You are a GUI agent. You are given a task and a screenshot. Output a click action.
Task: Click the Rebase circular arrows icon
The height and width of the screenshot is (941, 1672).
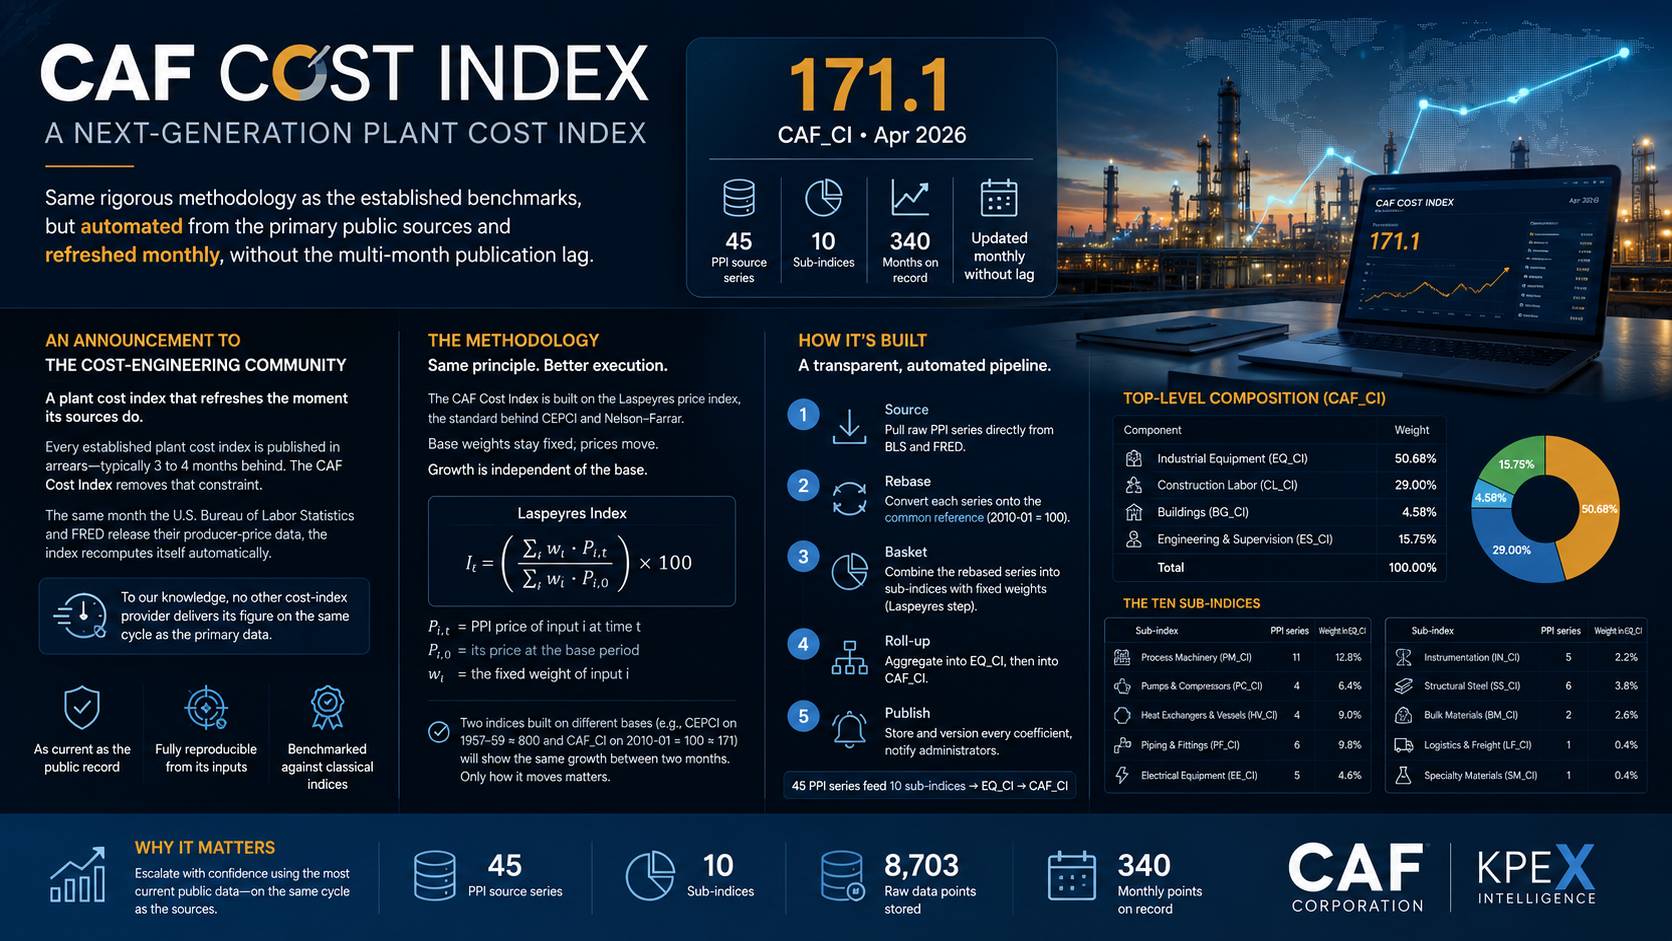click(850, 498)
